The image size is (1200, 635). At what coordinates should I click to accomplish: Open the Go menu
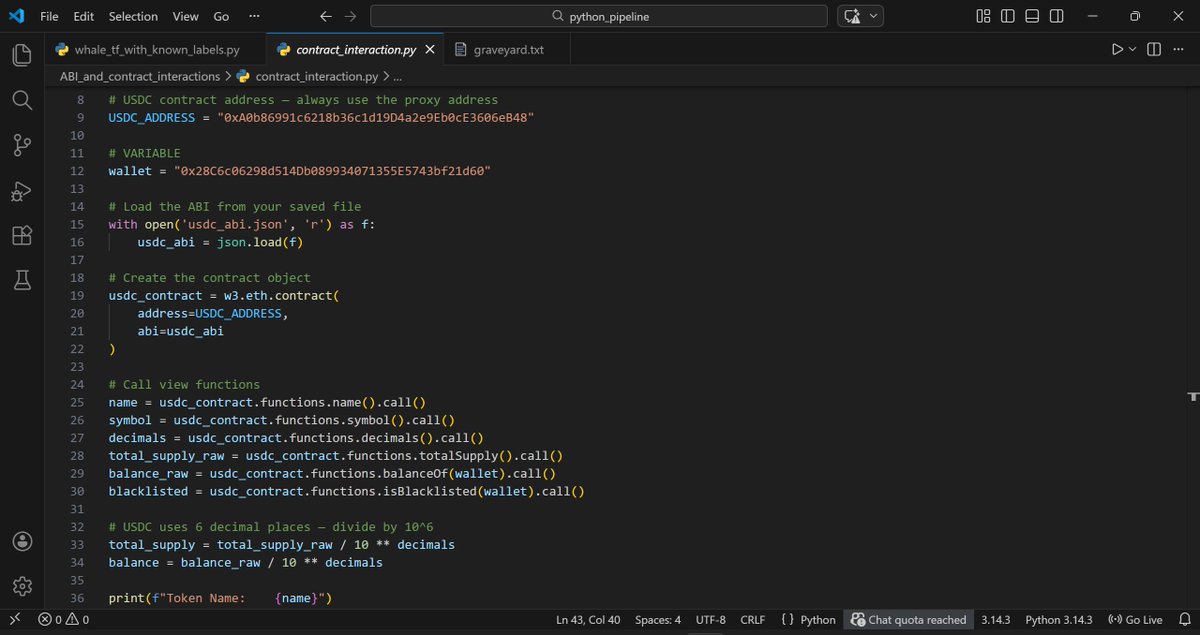click(221, 16)
